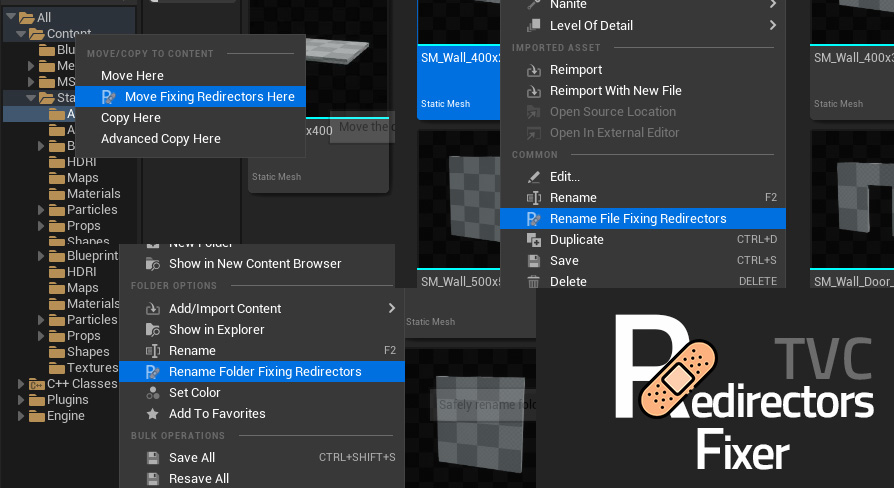Viewport: 894px width, 488px height.
Task: Select the Blueprint folder in the tree
Action: coord(92,256)
